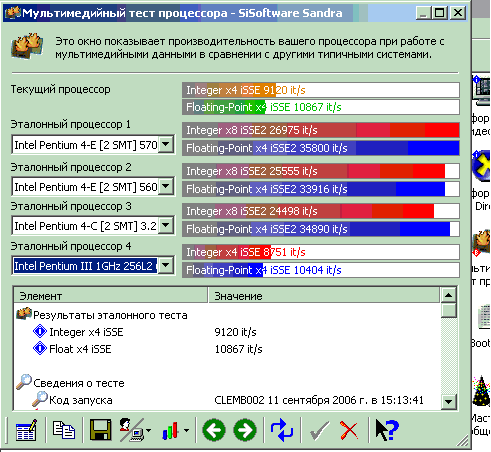Close the Sandra multimedia test window

pyautogui.click(x=458, y=13)
